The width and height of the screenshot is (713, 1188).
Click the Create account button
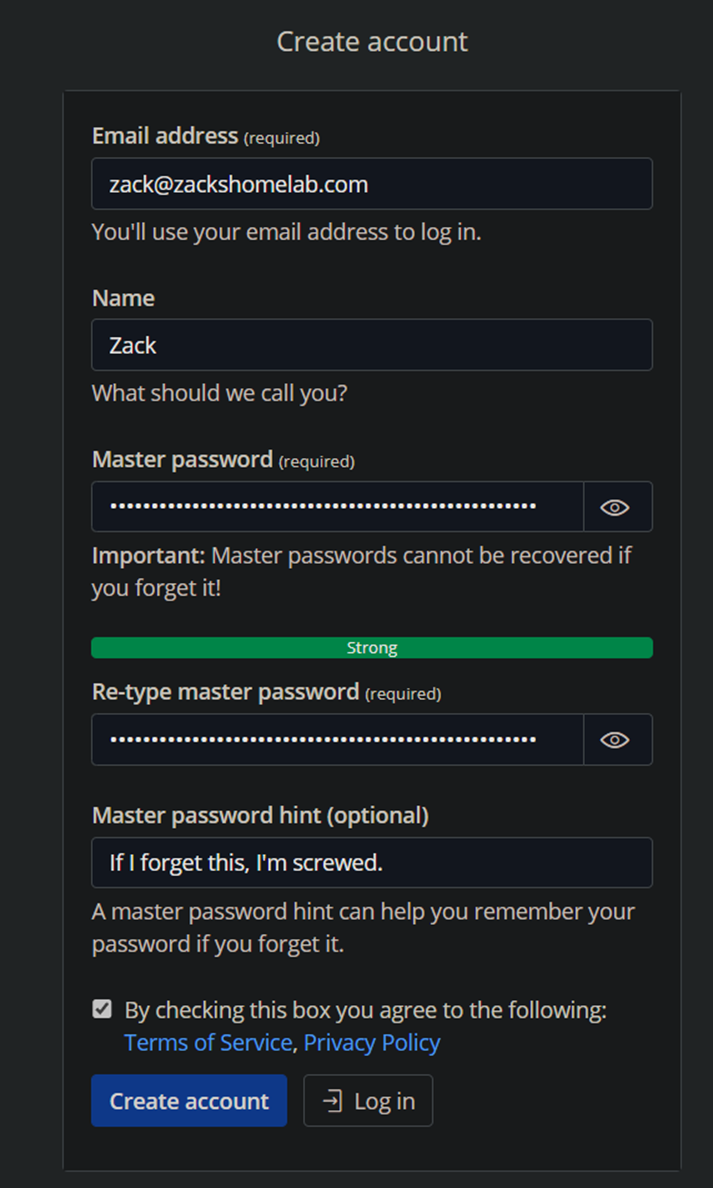(x=189, y=1101)
